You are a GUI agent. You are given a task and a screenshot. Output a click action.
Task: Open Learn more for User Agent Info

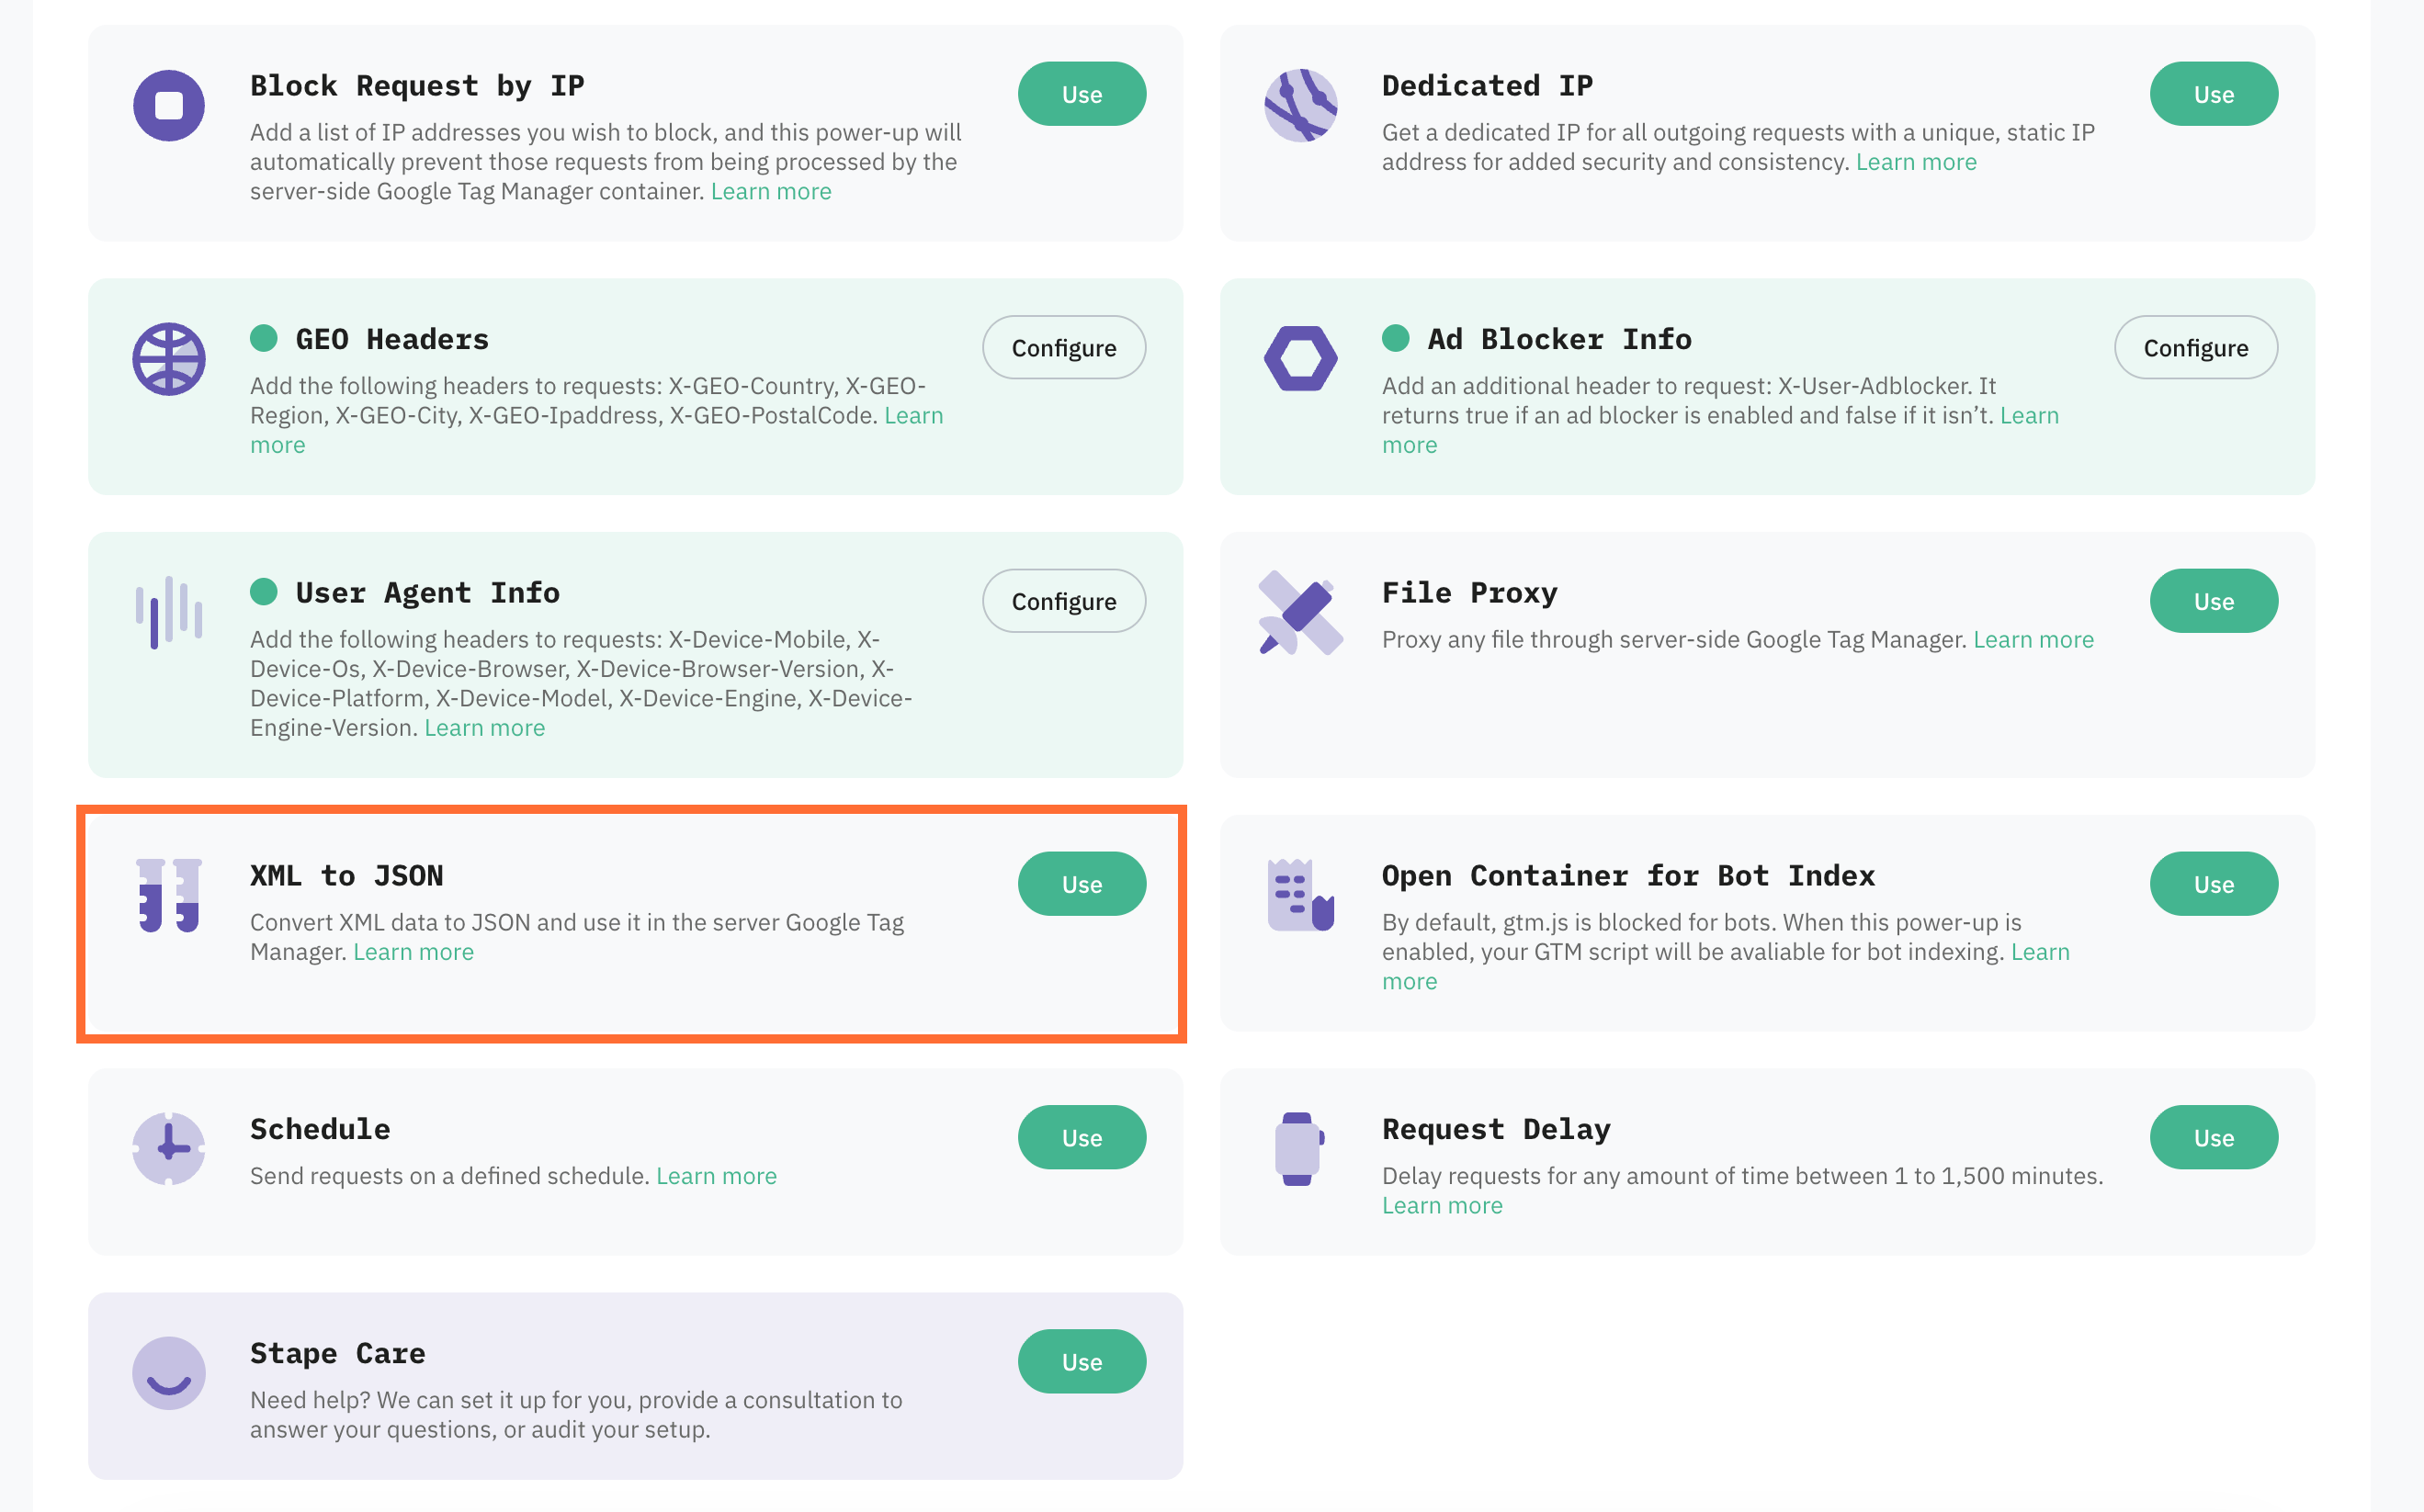click(x=485, y=728)
